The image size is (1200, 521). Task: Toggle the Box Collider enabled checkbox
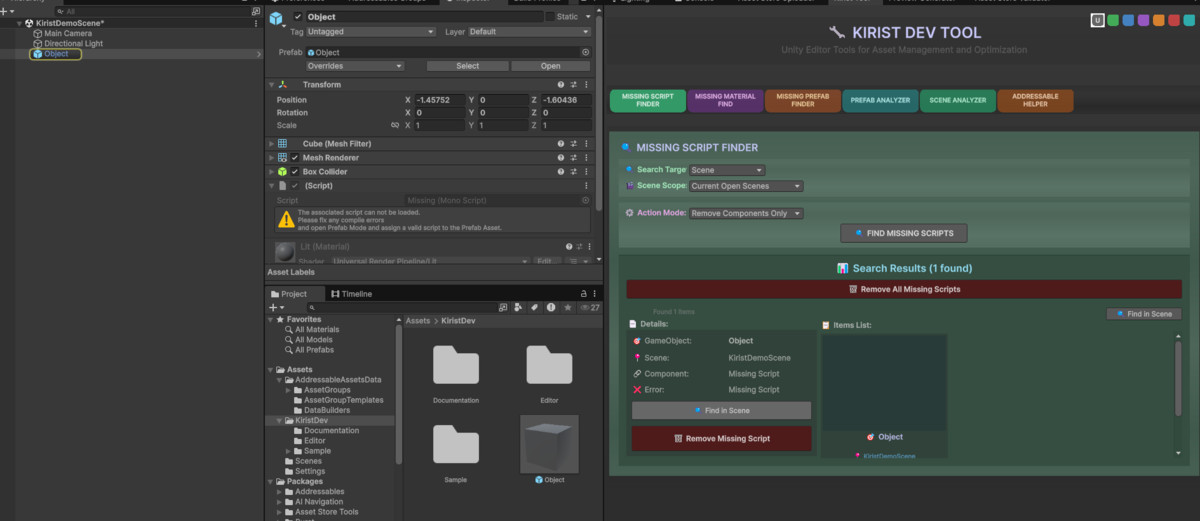tap(295, 172)
